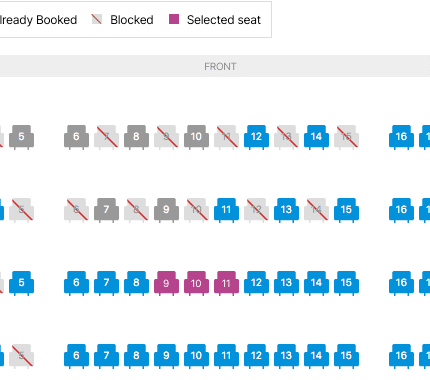Deselect pink seat 10 in third row
Screen dimensions: 430x380
pos(196,283)
